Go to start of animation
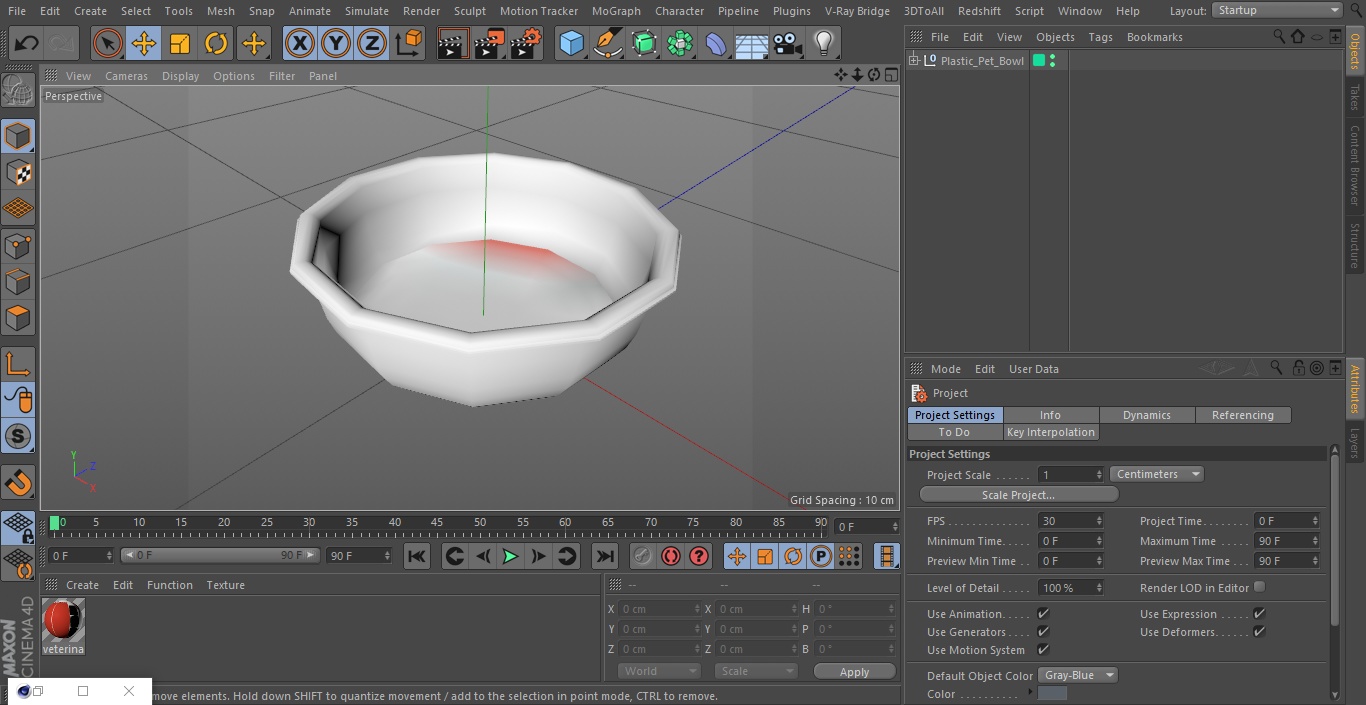The image size is (1366, 705). (x=417, y=556)
